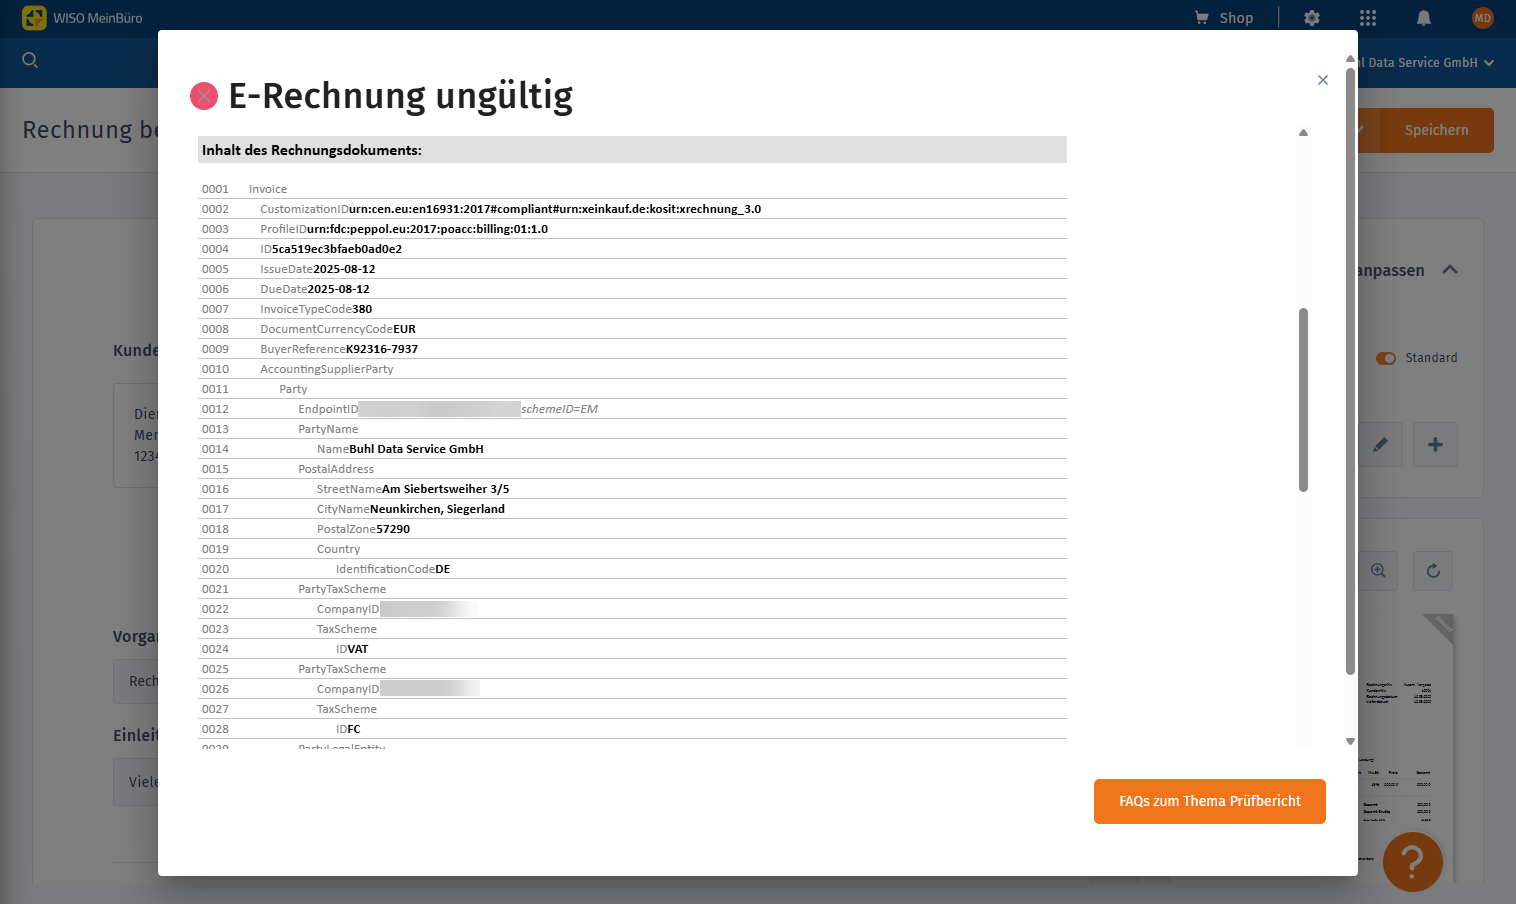The height and width of the screenshot is (904, 1516).
Task: Click the search magnifier icon
Action: tap(30, 60)
